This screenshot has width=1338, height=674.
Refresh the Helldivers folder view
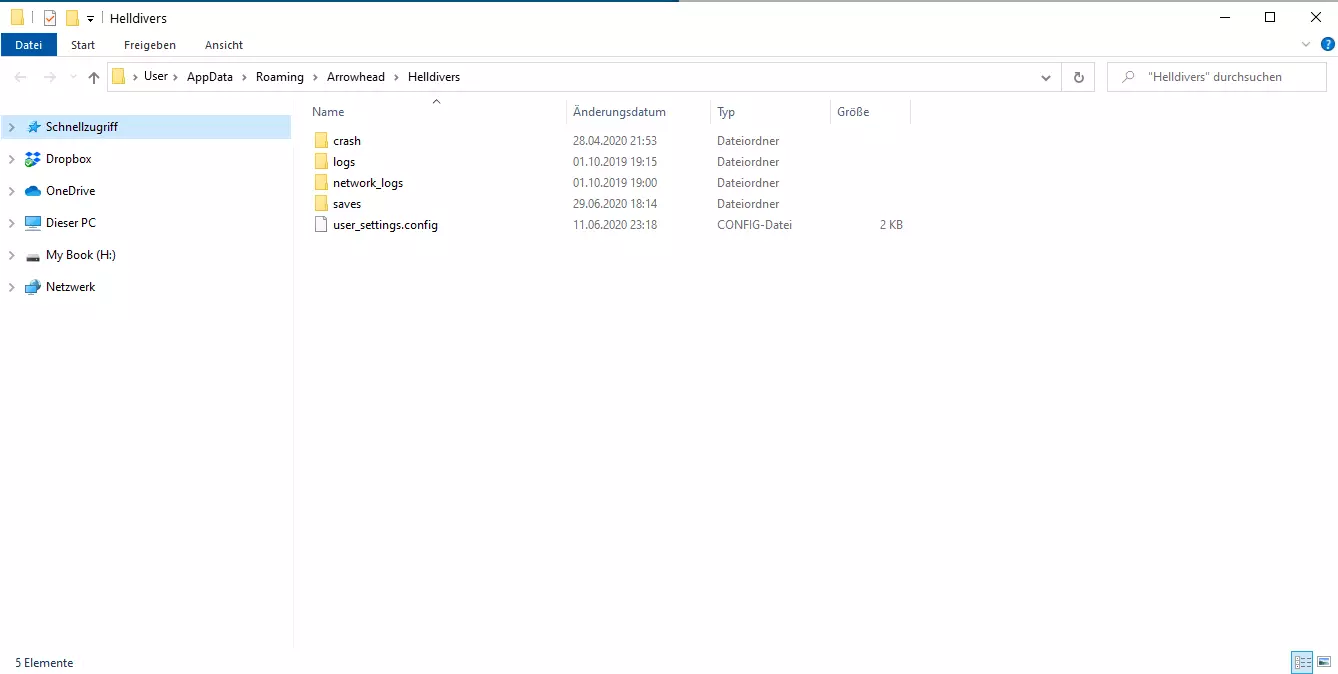pyautogui.click(x=1078, y=77)
